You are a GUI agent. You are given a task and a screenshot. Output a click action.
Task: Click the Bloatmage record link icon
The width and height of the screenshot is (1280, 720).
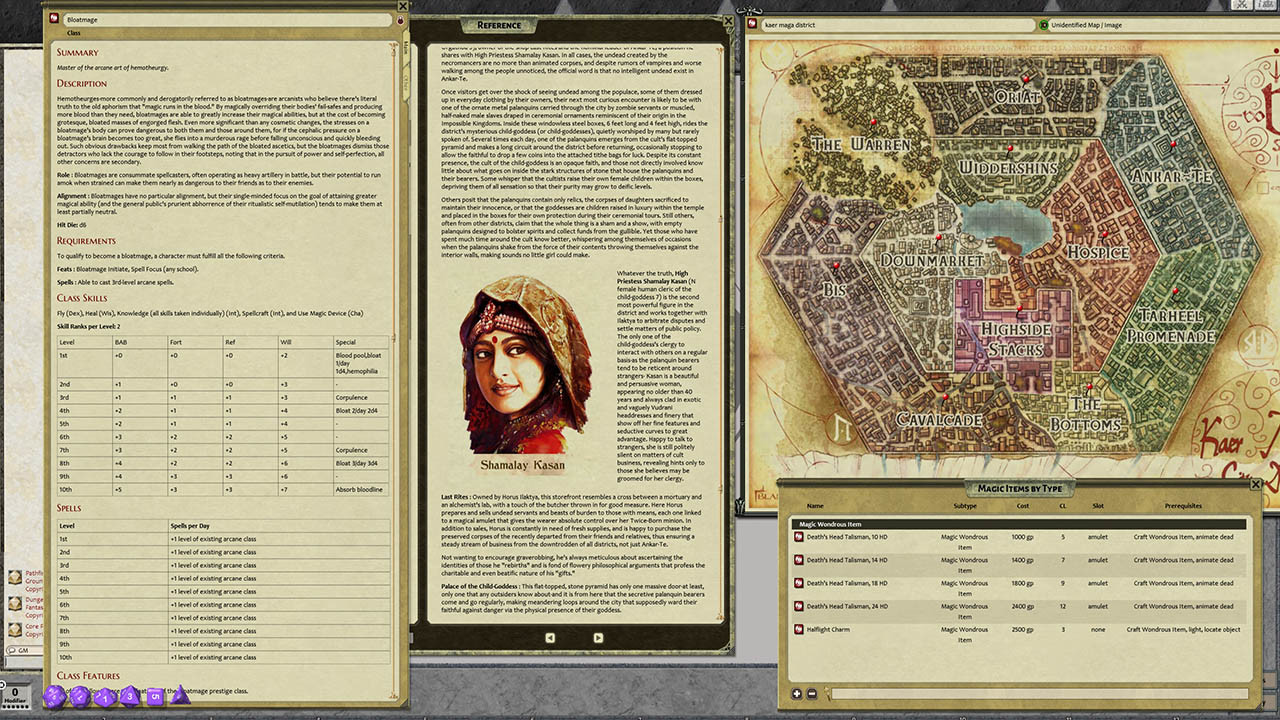click(55, 19)
